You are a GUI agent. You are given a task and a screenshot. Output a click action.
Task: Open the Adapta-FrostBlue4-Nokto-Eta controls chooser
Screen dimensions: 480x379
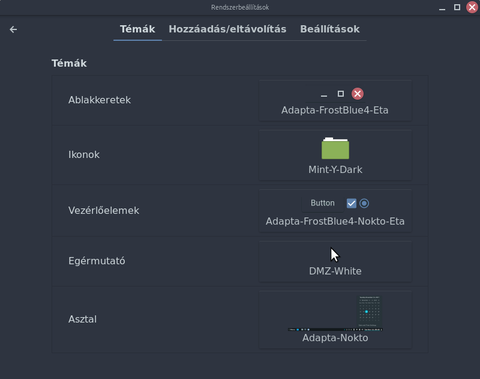pyautogui.click(x=335, y=211)
